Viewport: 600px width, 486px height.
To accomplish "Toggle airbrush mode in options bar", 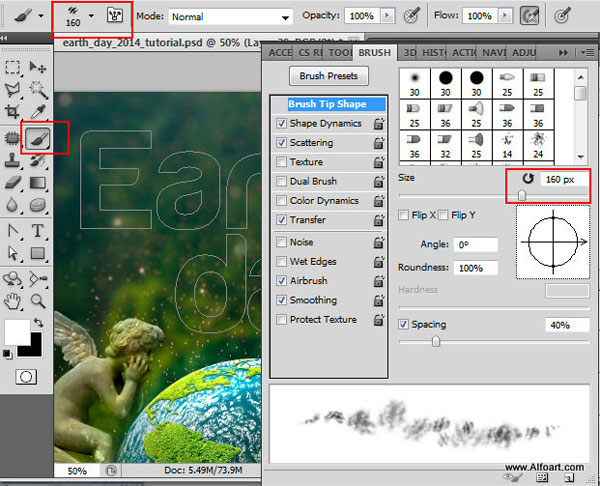I will coord(530,16).
